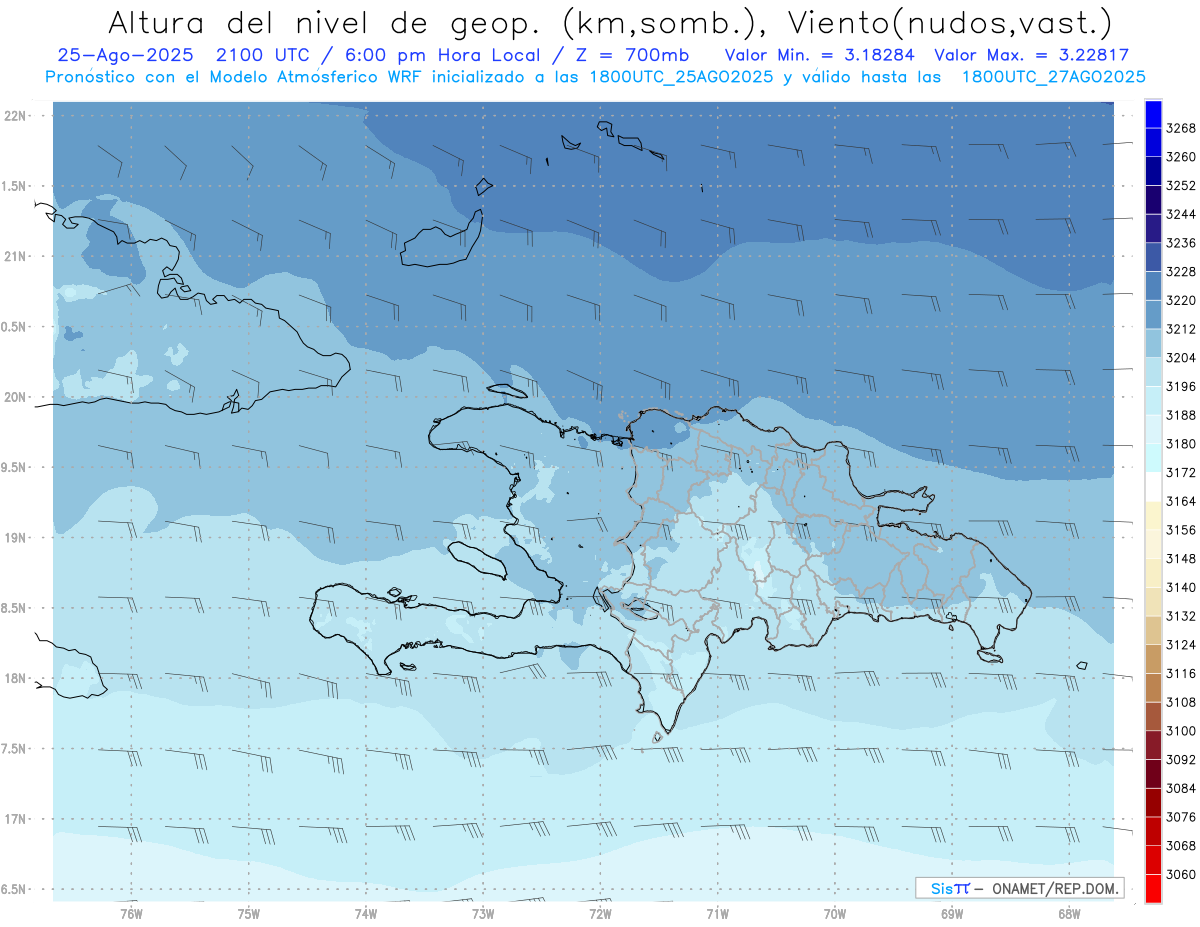Click the colorbar value '3076'
The image size is (1200, 927).
pyautogui.click(x=1181, y=817)
